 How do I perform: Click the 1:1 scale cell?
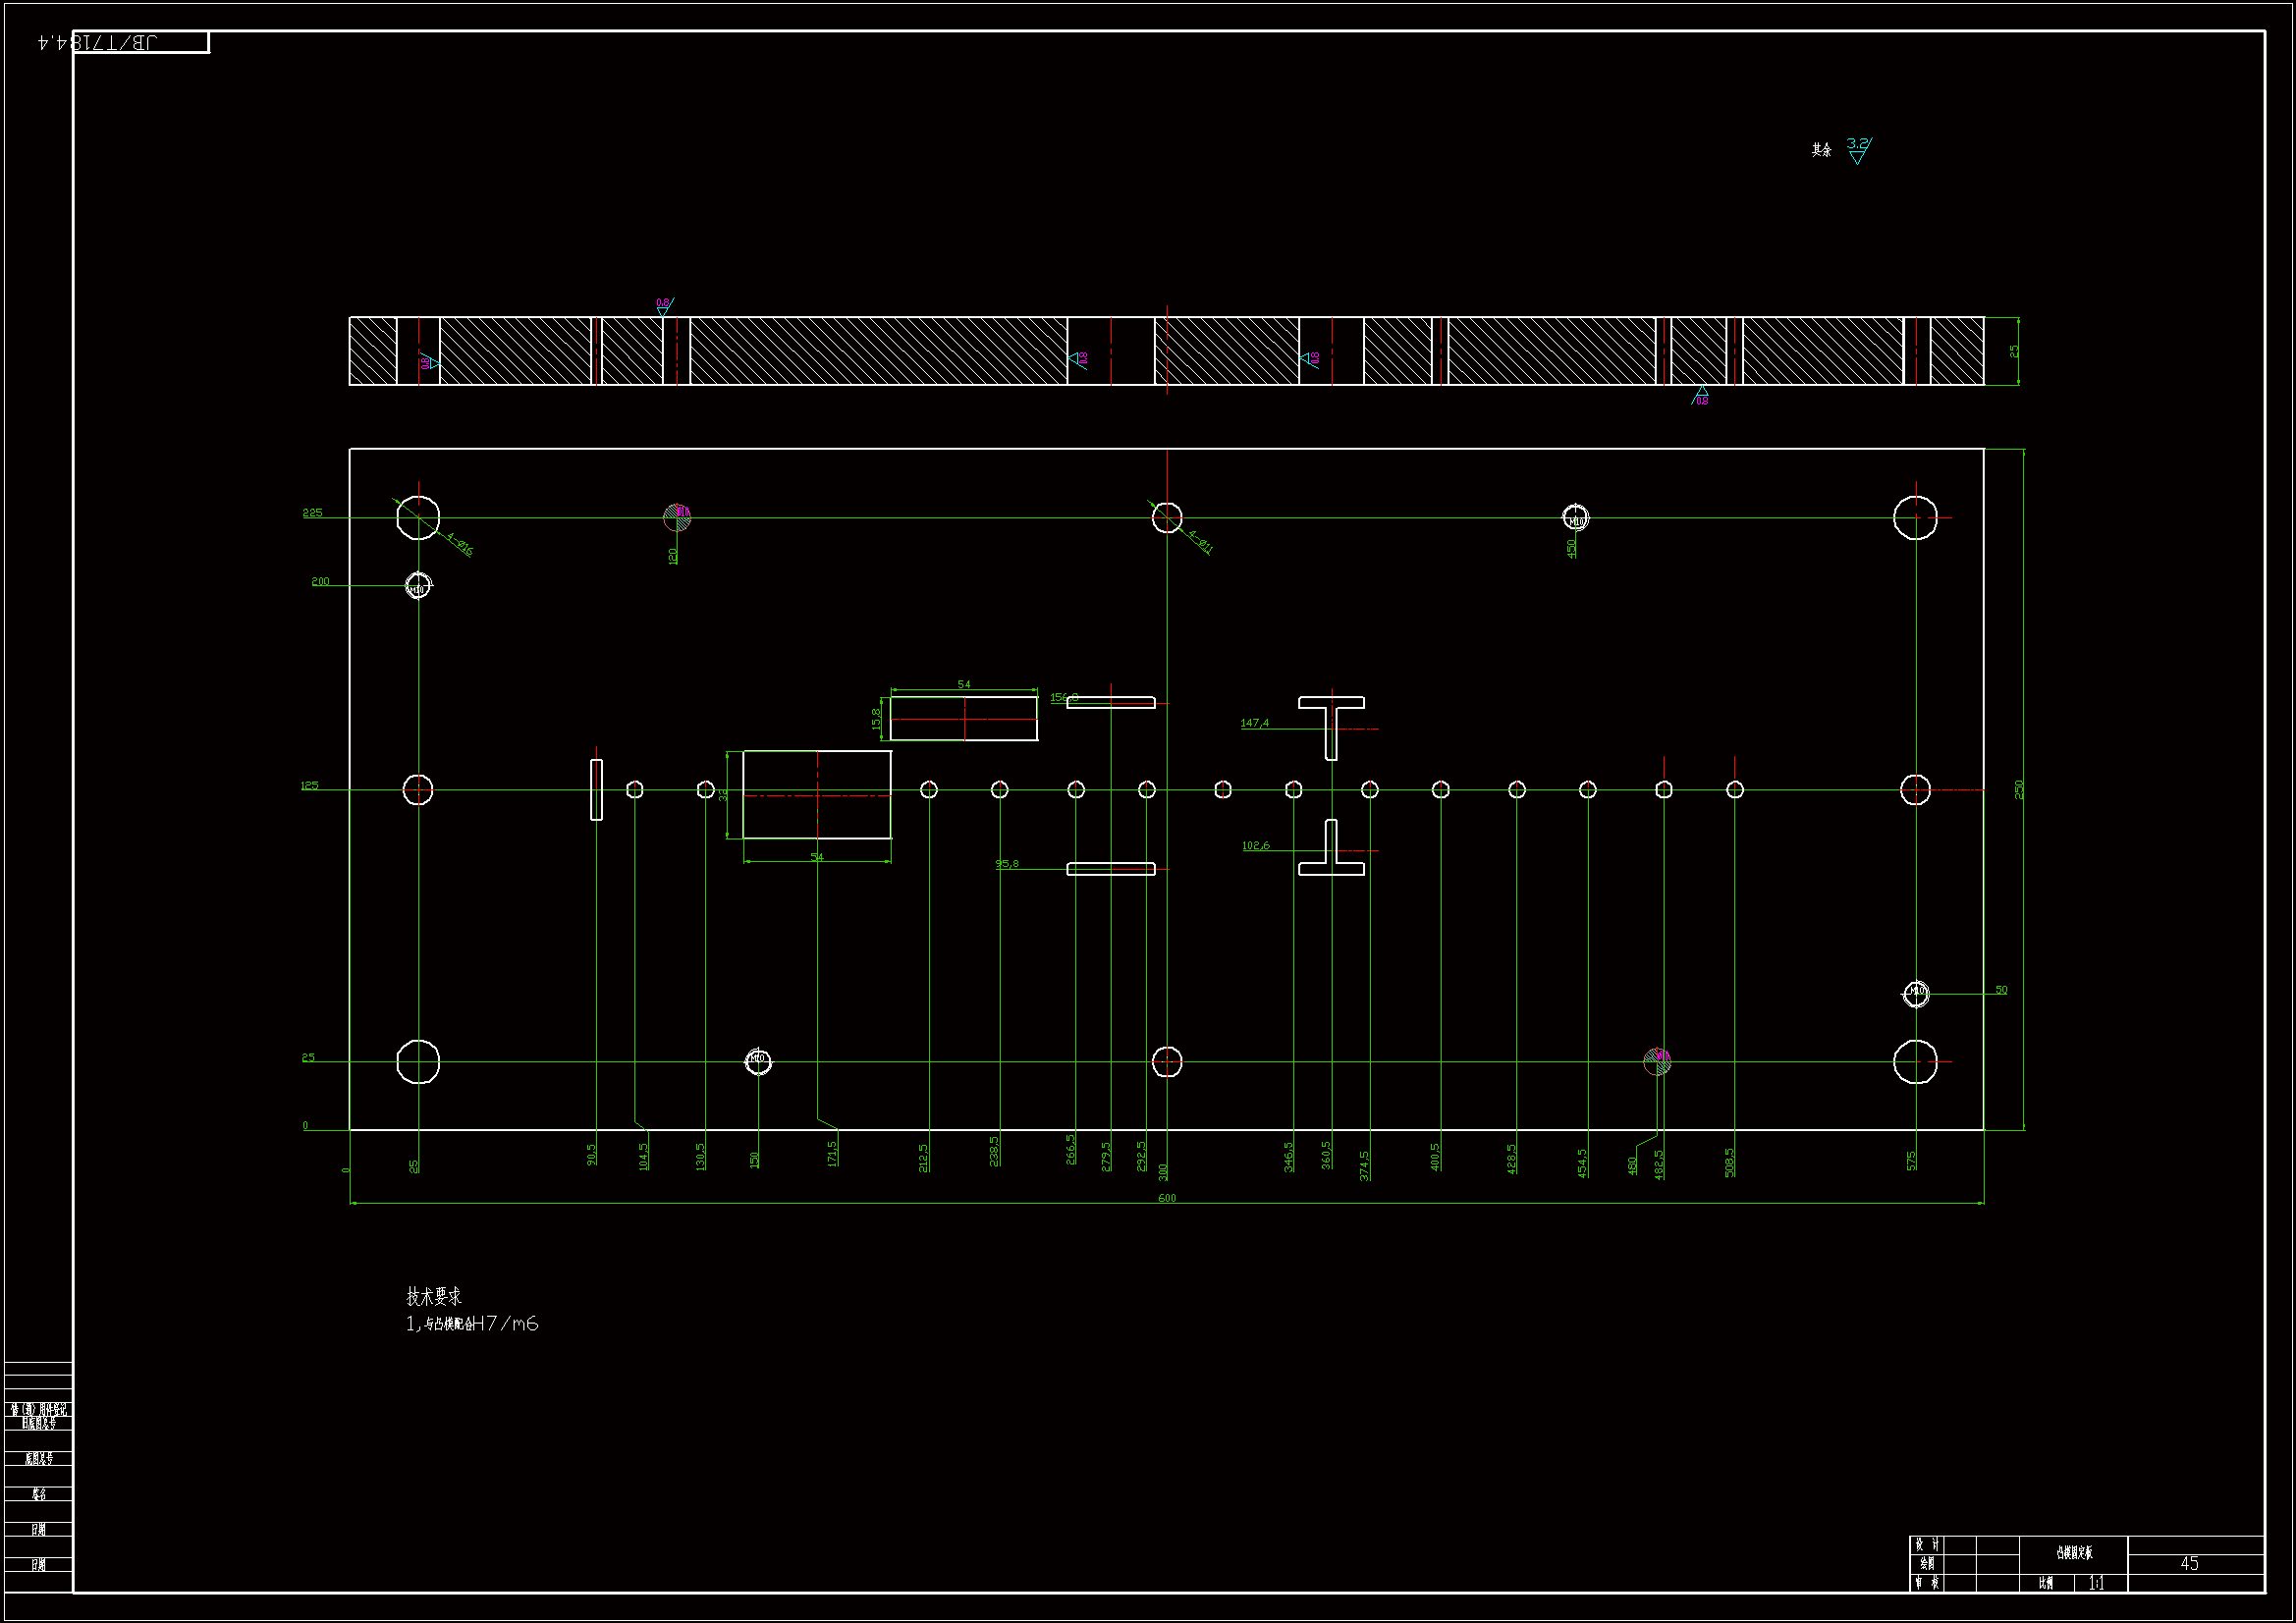click(2096, 1583)
